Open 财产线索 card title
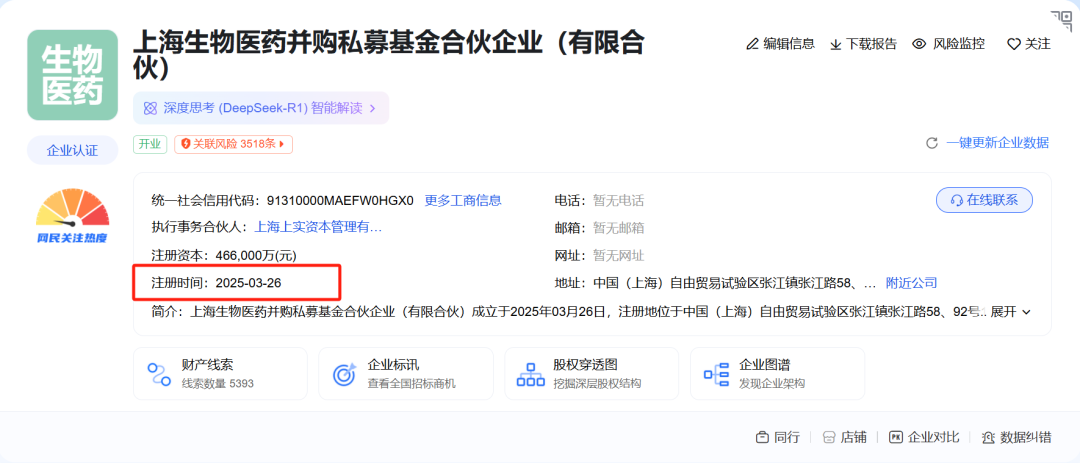The width and height of the screenshot is (1080, 463). point(208,365)
